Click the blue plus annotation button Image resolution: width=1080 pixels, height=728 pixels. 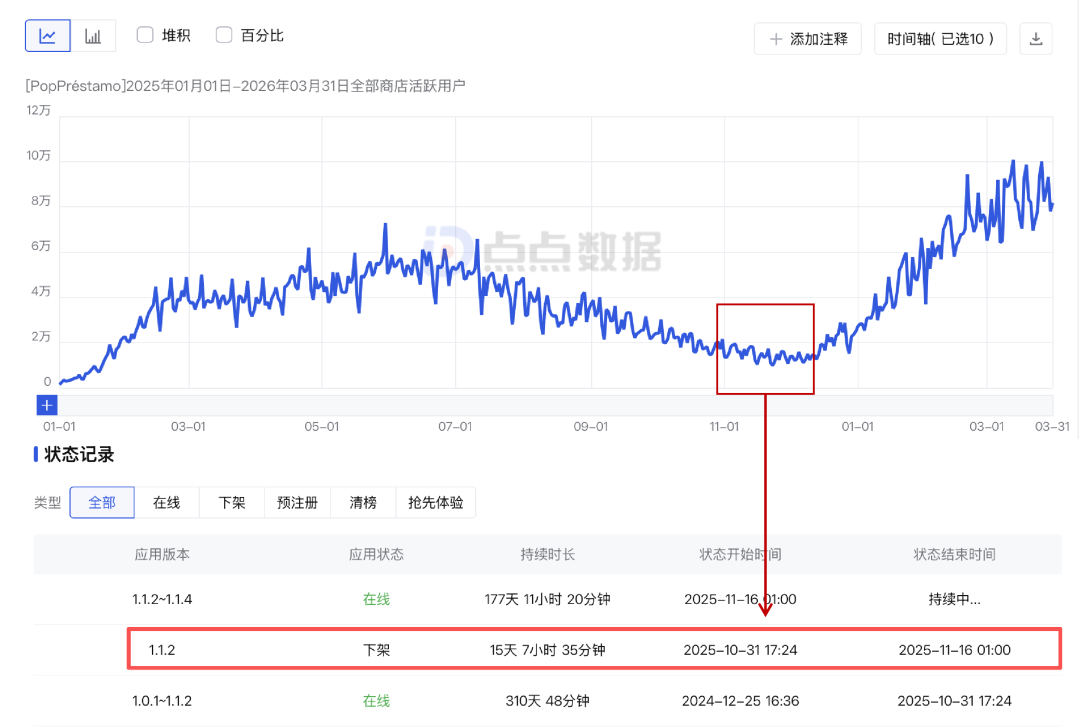coord(47,405)
